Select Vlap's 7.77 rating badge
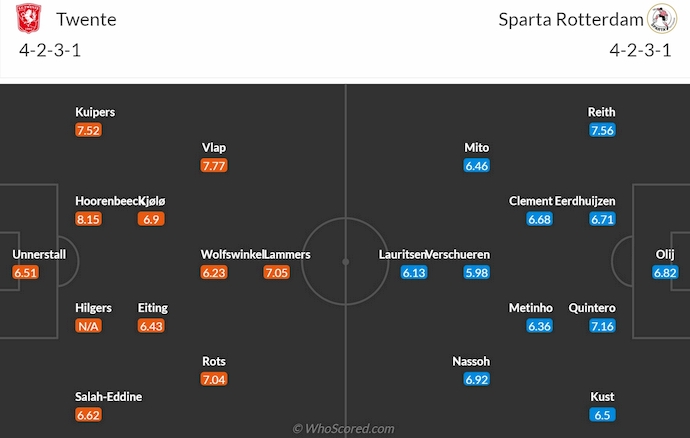 coord(214,165)
